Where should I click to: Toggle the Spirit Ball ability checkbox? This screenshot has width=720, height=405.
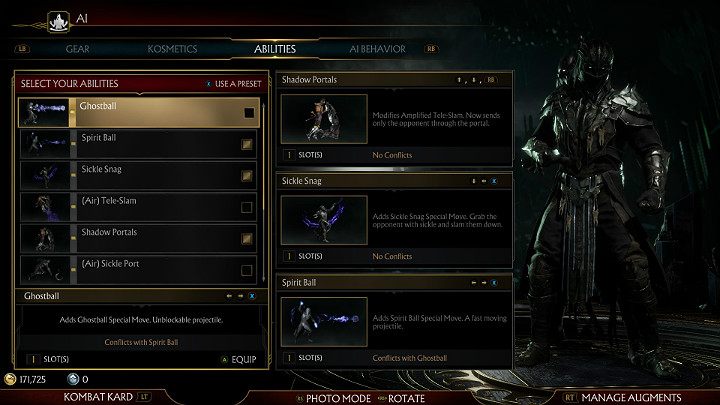[x=247, y=145]
